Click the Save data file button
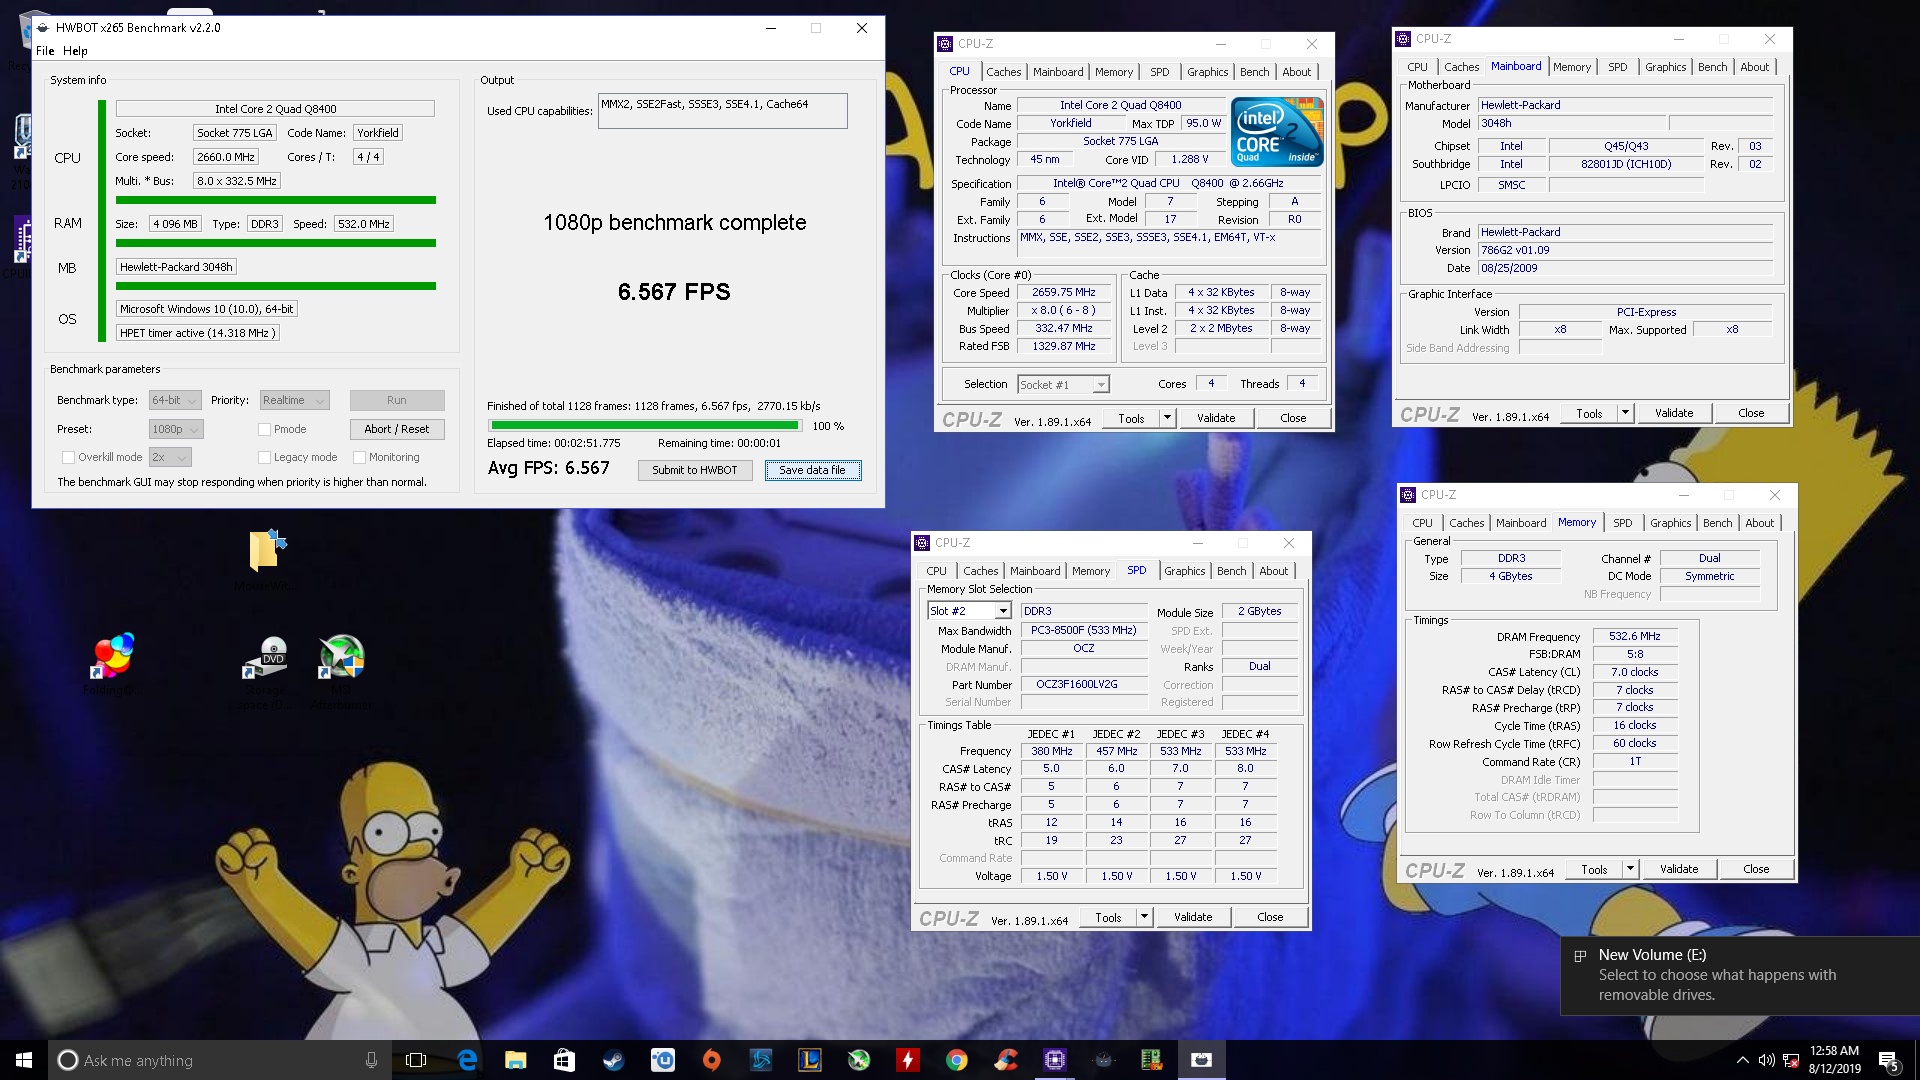Image resolution: width=1920 pixels, height=1080 pixels. pyautogui.click(x=812, y=470)
